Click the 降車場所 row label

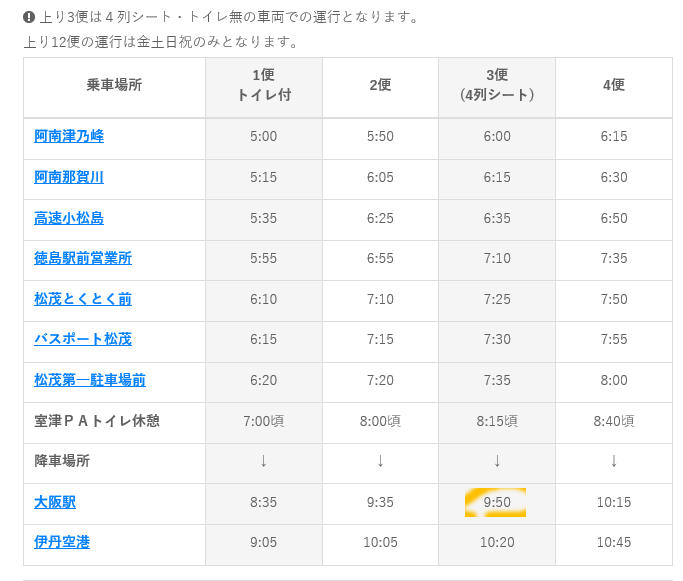click(62, 461)
